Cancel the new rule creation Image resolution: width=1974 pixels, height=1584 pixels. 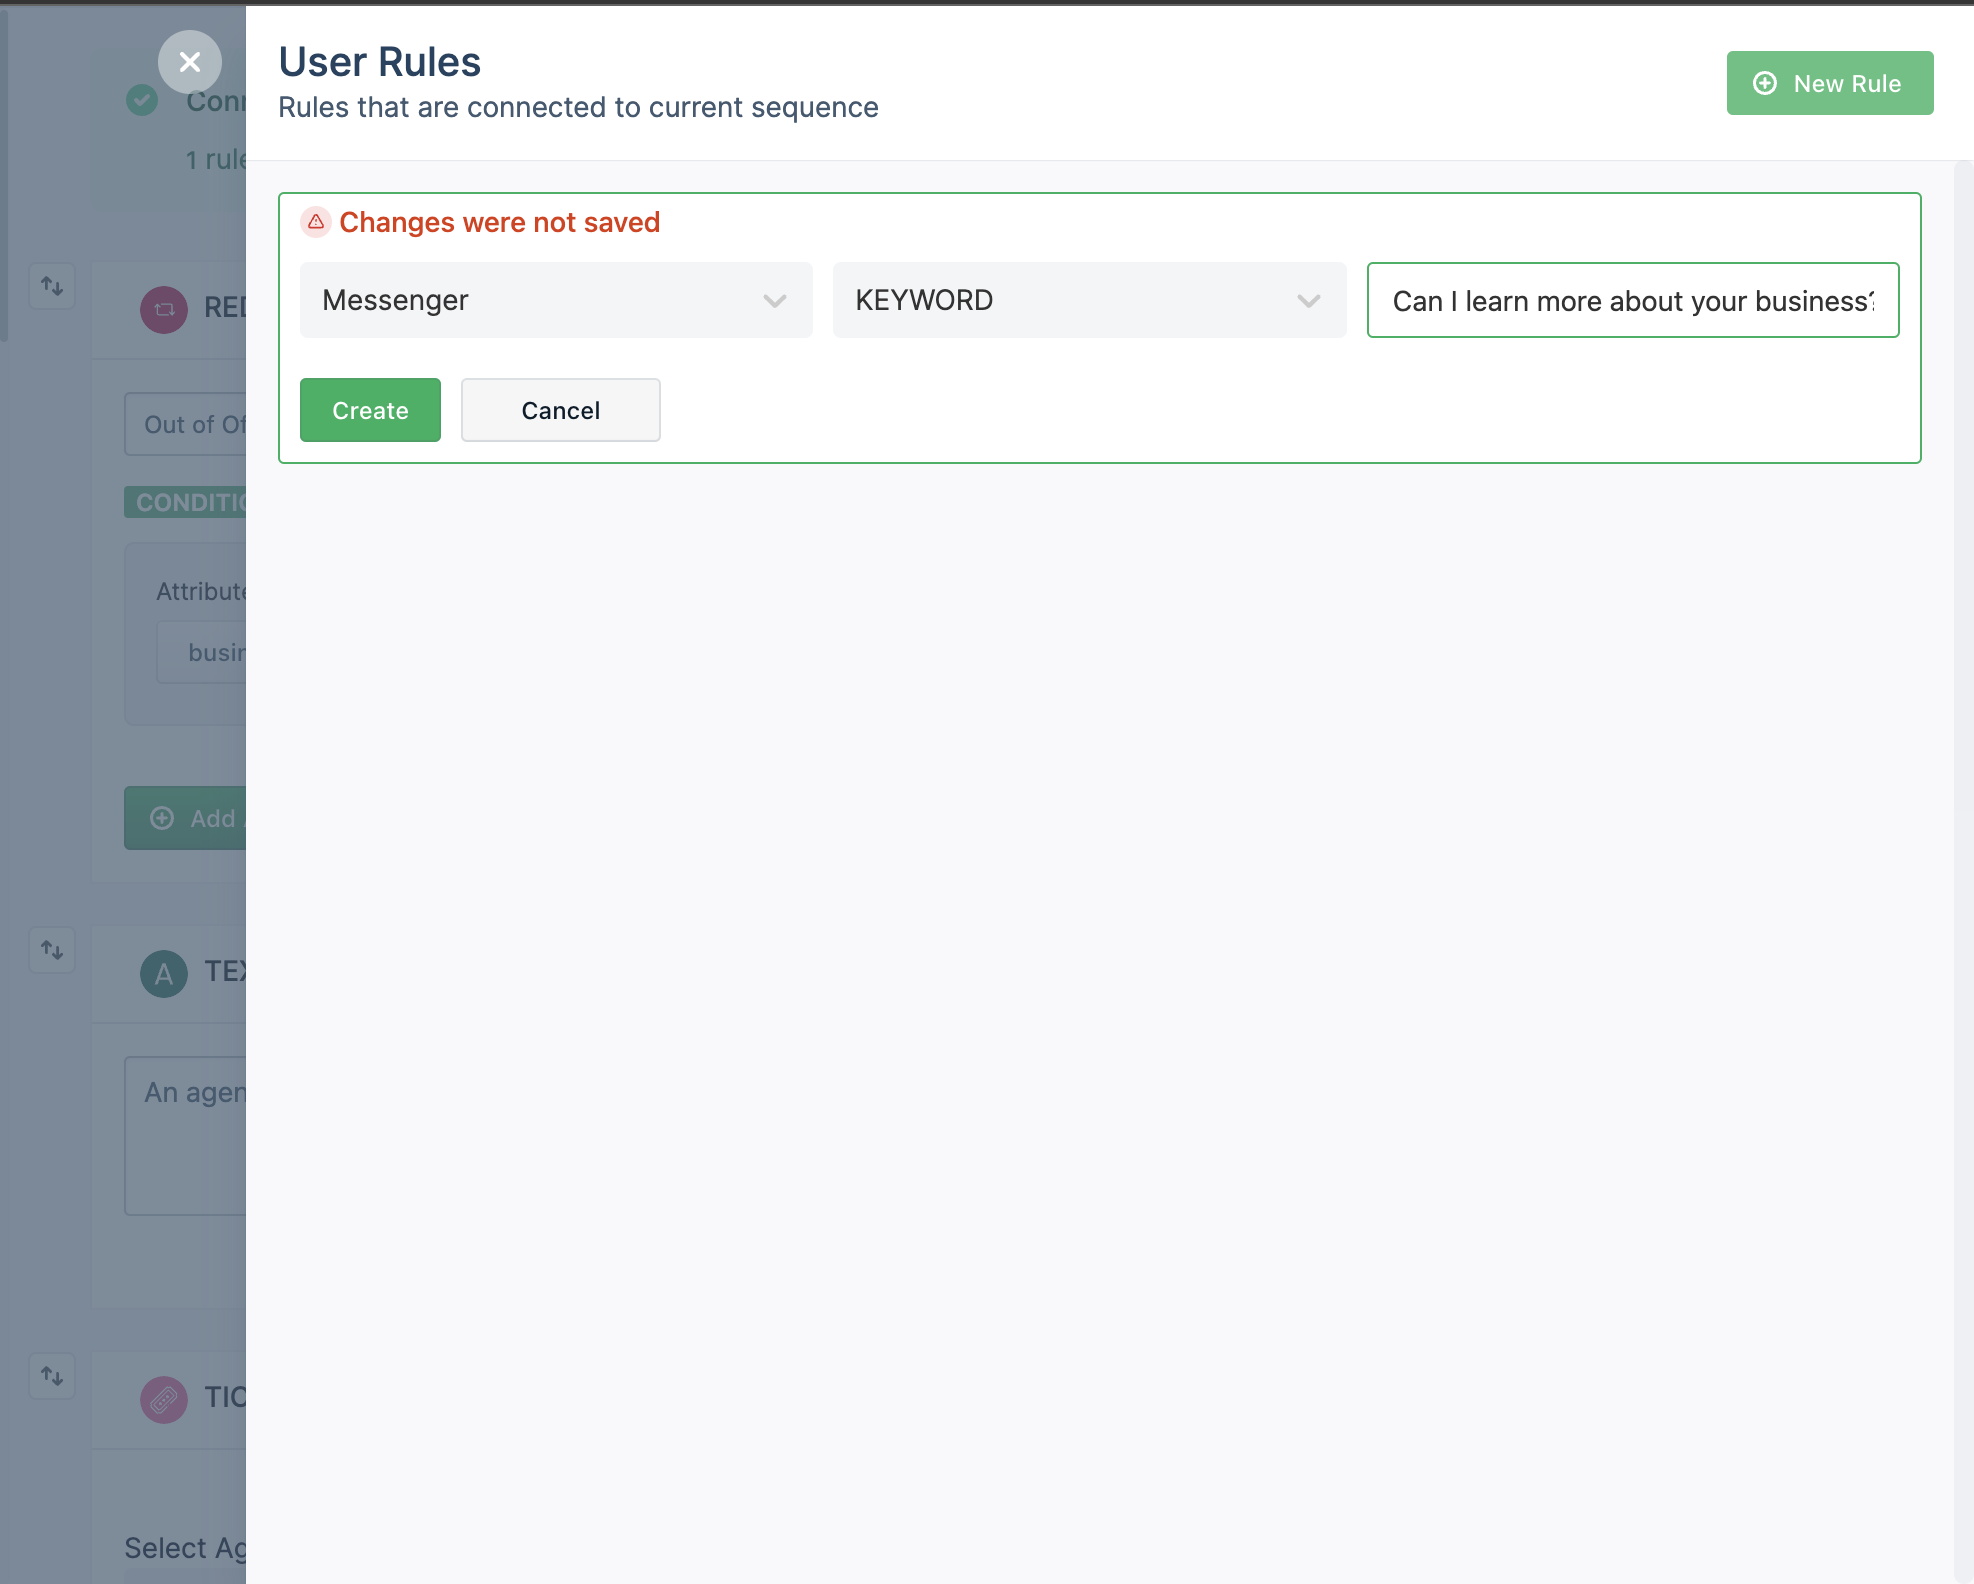coord(560,410)
